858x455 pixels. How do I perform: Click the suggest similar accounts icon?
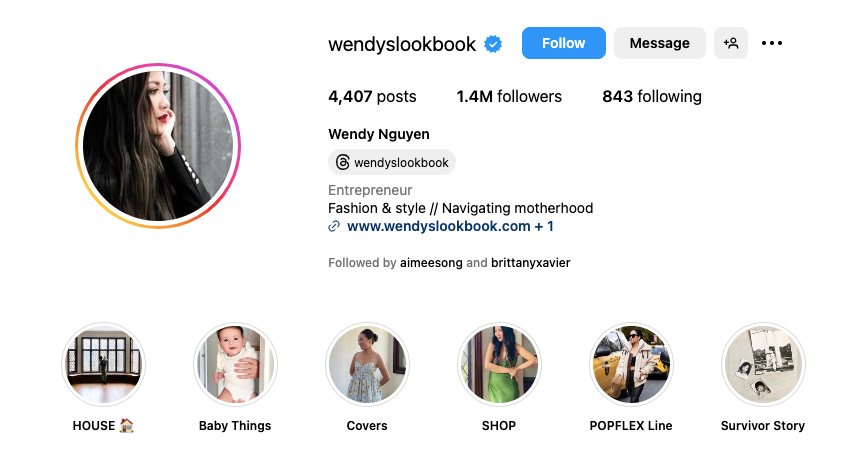(731, 43)
